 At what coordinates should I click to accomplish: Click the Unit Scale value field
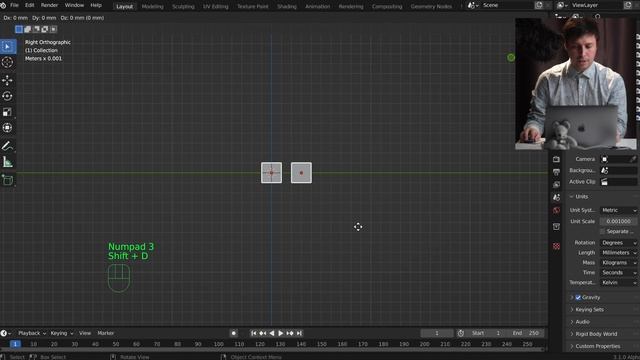pyautogui.click(x=618, y=221)
